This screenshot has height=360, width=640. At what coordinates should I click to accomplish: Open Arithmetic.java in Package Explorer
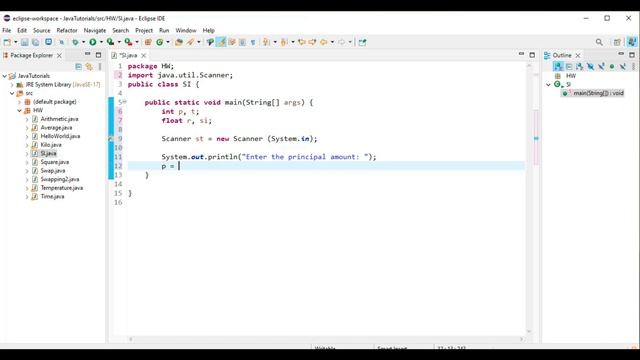[59, 119]
